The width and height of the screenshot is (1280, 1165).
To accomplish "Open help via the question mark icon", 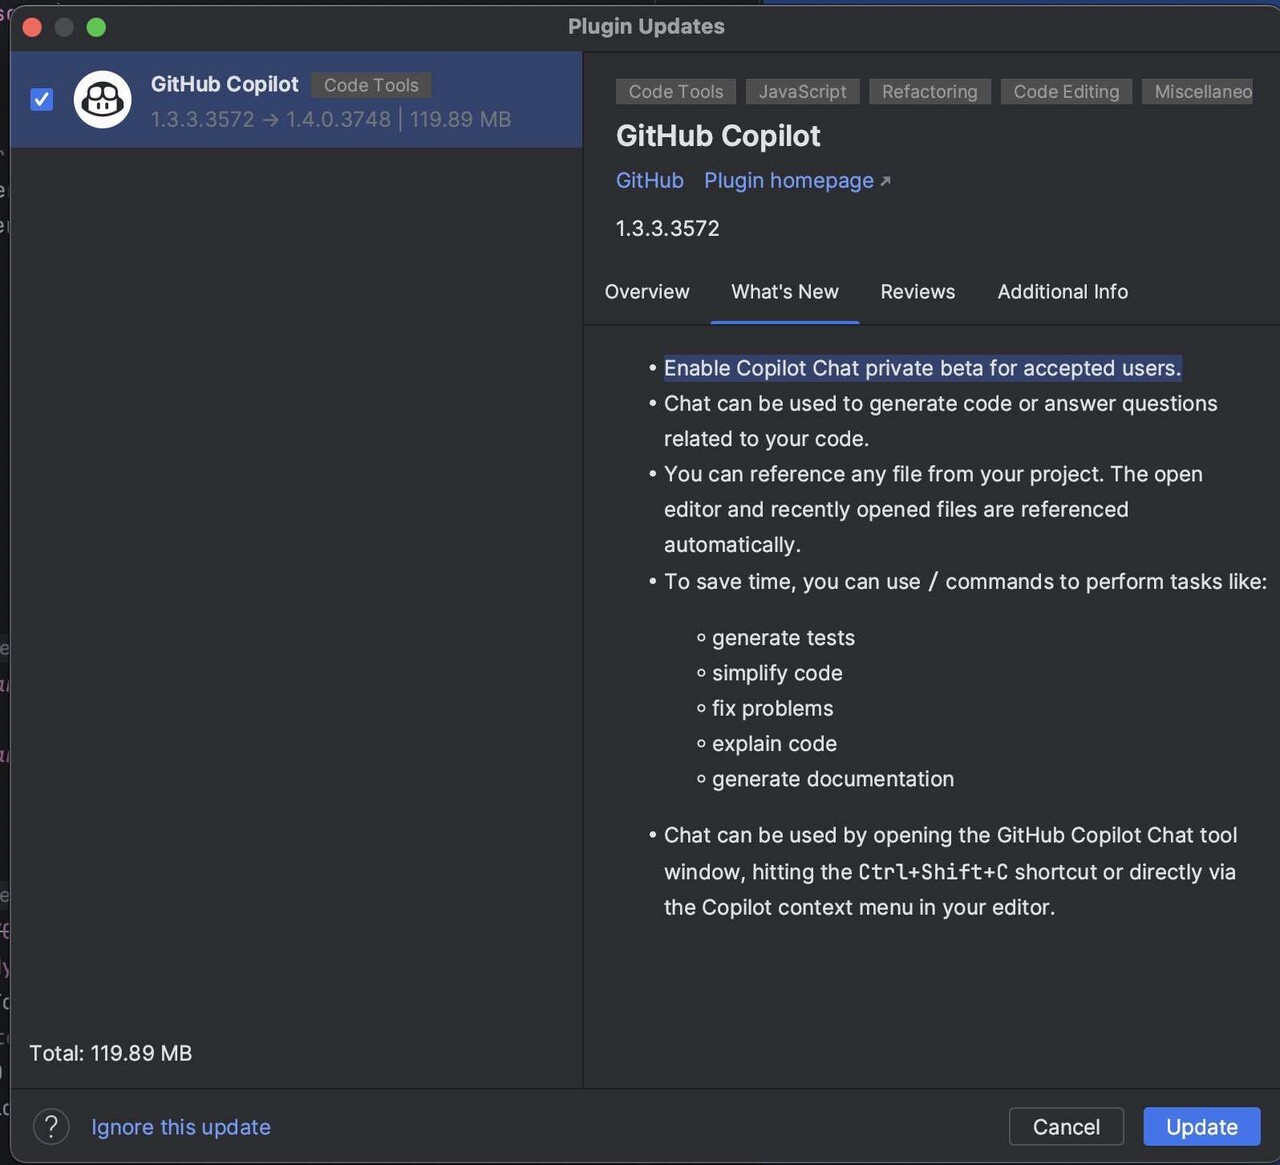I will coord(51,1127).
